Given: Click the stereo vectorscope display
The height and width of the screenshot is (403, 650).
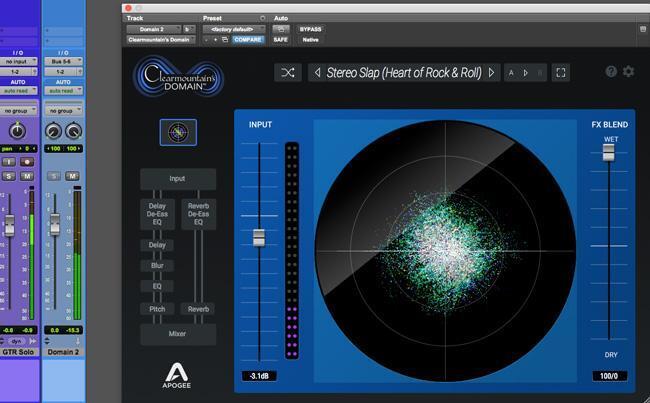Looking at the screenshot, I should 446,251.
